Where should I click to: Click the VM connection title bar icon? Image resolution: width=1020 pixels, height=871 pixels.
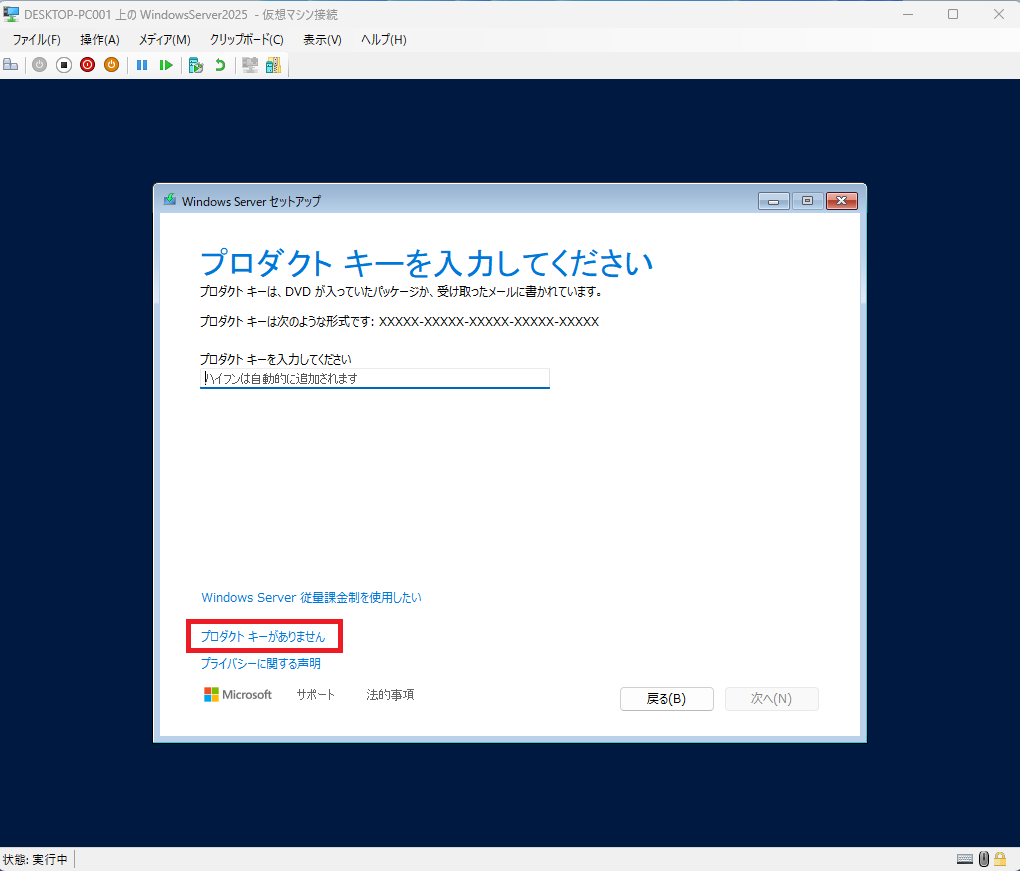pos(11,14)
